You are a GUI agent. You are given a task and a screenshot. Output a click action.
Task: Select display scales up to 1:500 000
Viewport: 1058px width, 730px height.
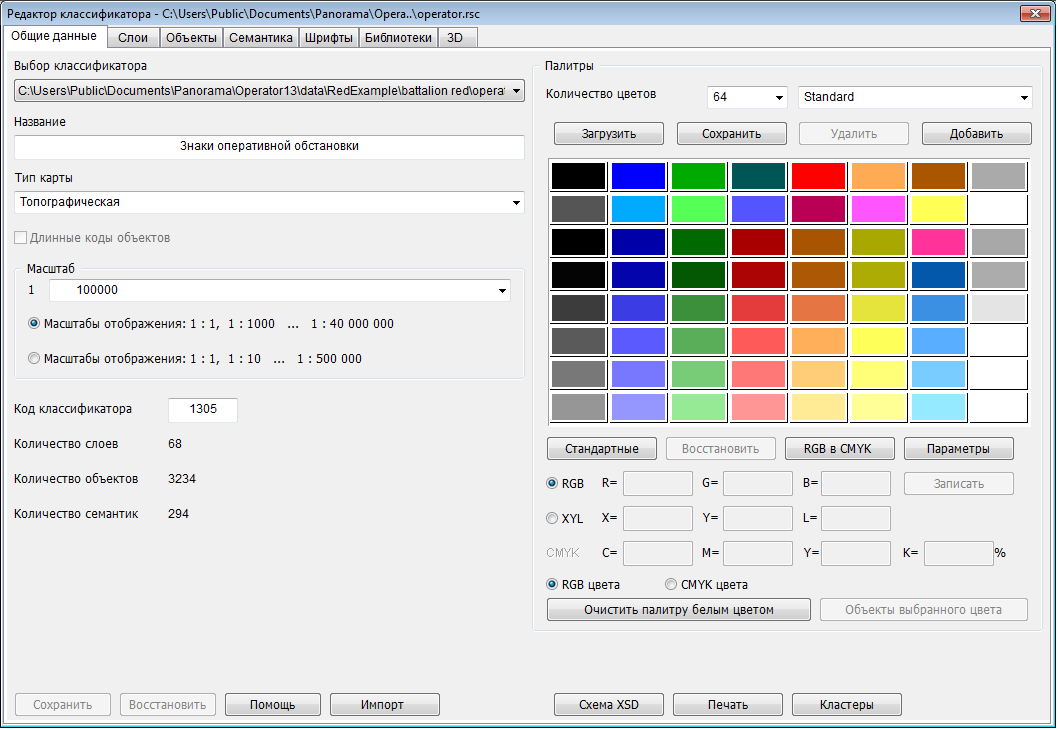click(x=35, y=358)
